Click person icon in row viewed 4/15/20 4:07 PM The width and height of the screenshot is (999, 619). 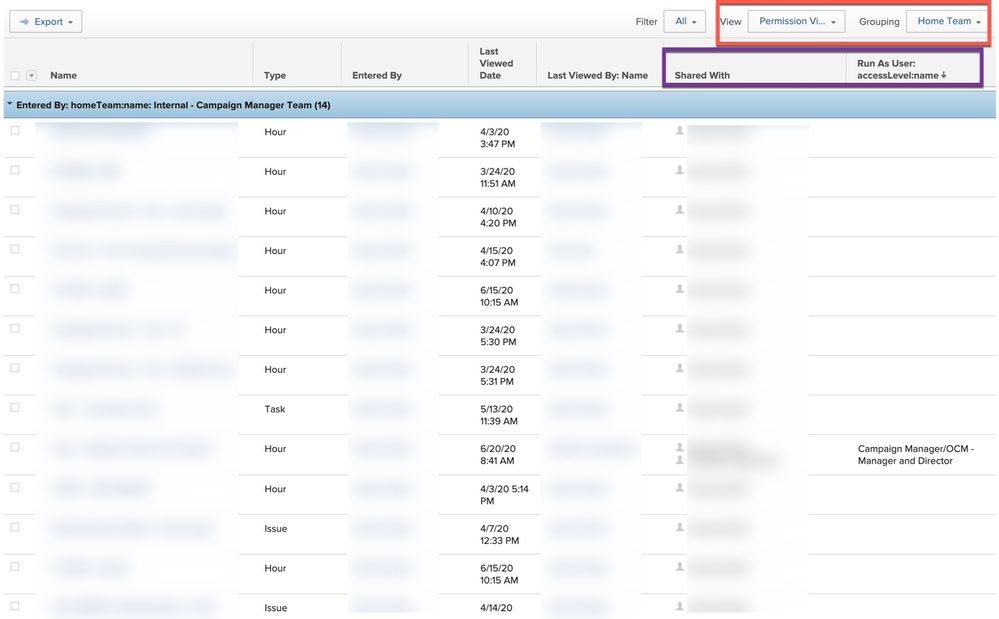(x=680, y=249)
